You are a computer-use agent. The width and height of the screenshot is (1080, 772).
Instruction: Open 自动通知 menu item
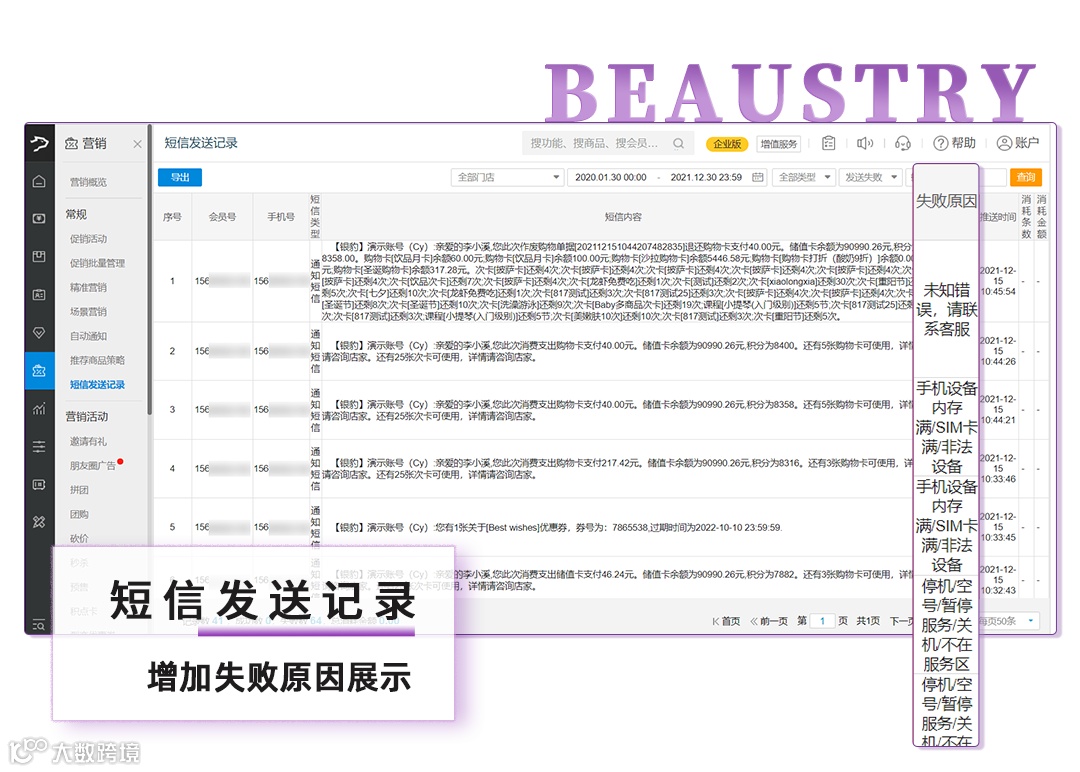click(x=88, y=335)
